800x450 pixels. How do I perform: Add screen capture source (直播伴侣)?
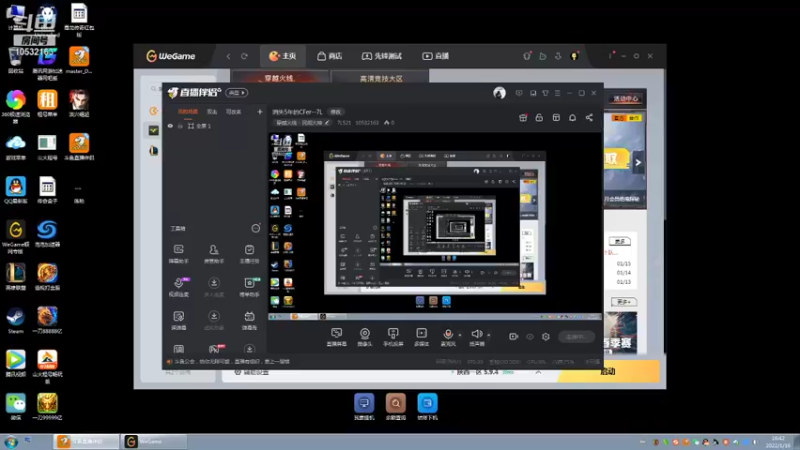336,337
